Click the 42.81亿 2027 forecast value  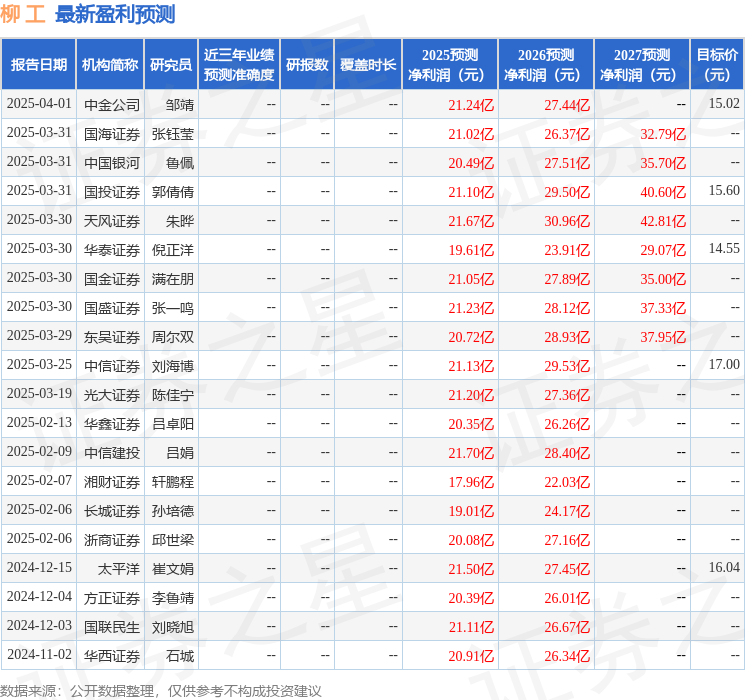[x=663, y=221]
